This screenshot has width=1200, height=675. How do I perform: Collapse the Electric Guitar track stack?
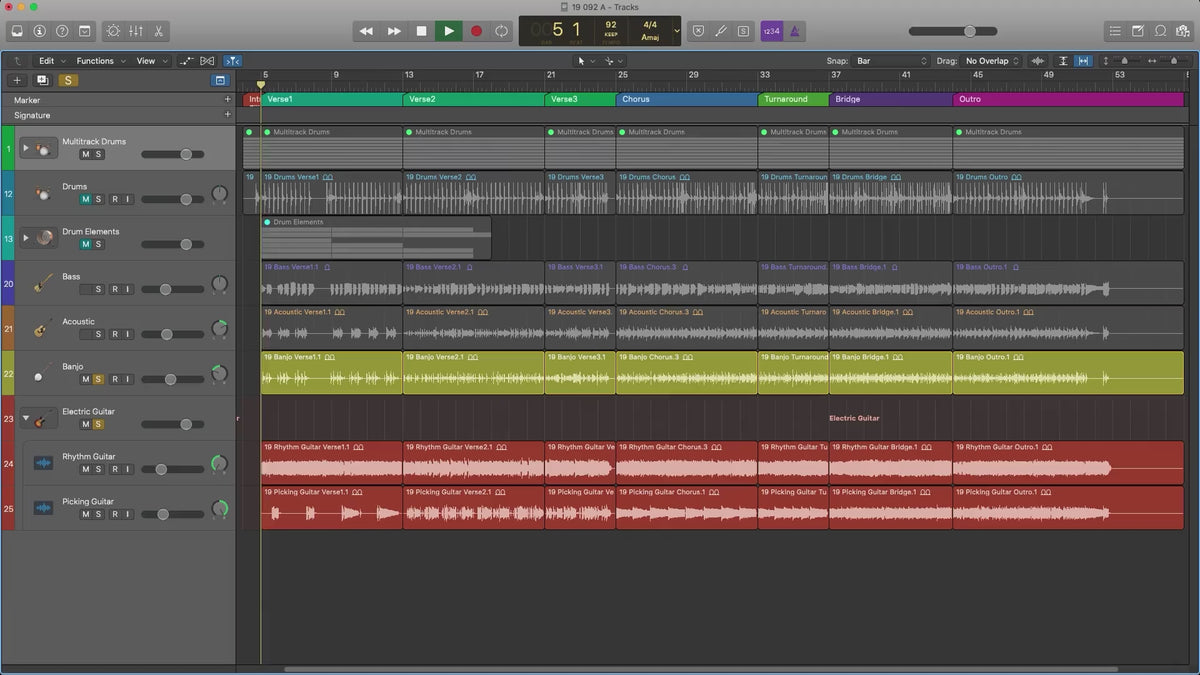click(24, 418)
